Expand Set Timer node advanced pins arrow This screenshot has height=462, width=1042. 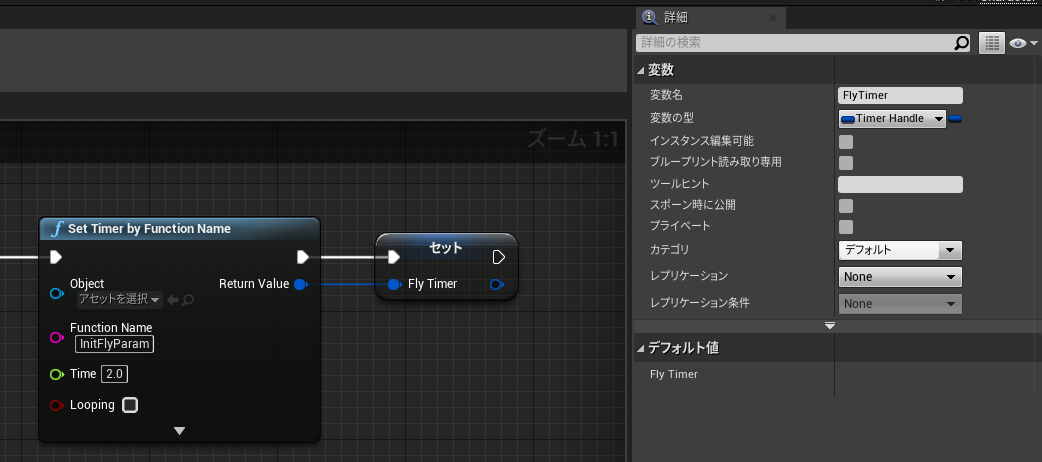point(179,431)
